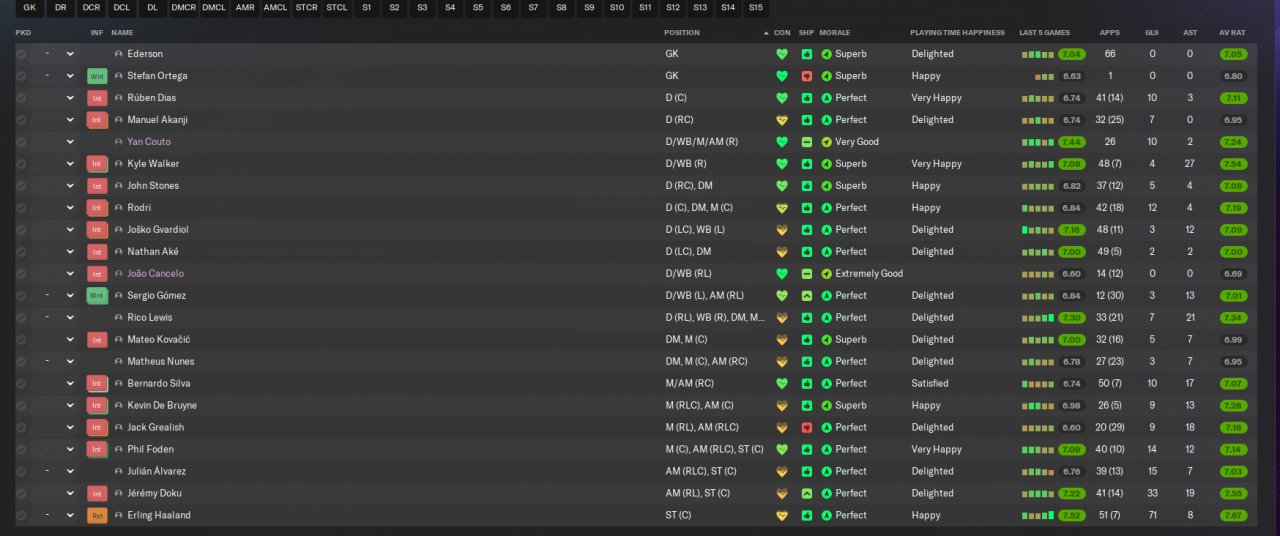The width and height of the screenshot is (1280, 536).
Task: Click the person icon next to Matheus Nunes
Action: [119, 362]
